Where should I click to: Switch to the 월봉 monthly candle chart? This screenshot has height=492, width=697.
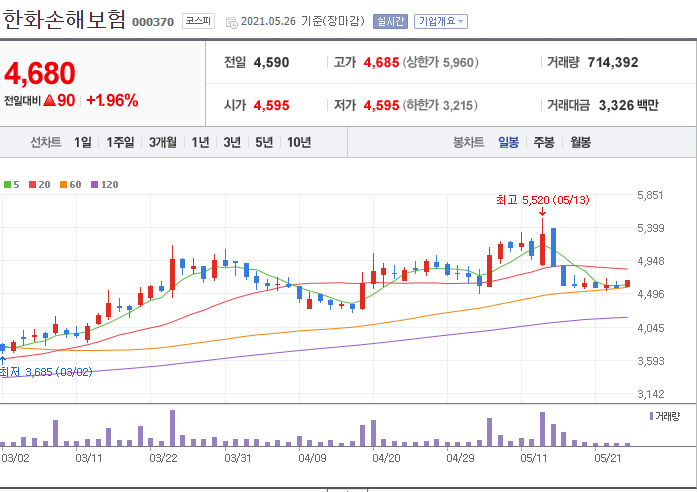click(581, 142)
